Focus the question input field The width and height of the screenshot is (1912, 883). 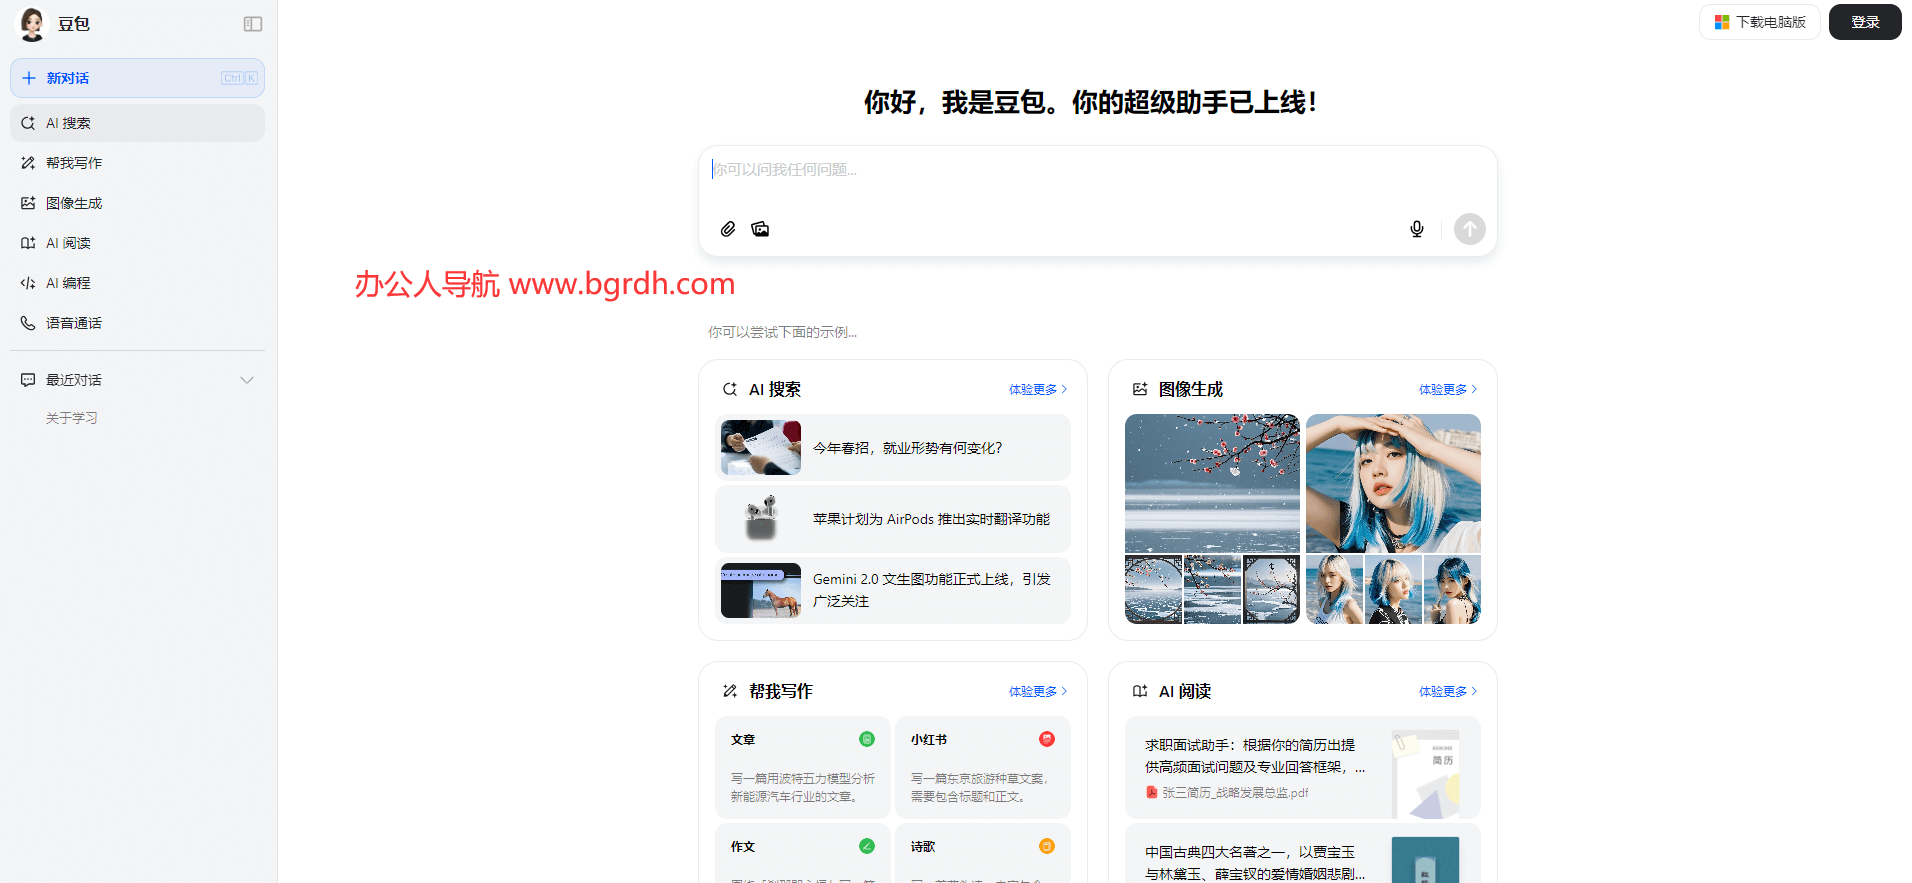coord(1097,170)
